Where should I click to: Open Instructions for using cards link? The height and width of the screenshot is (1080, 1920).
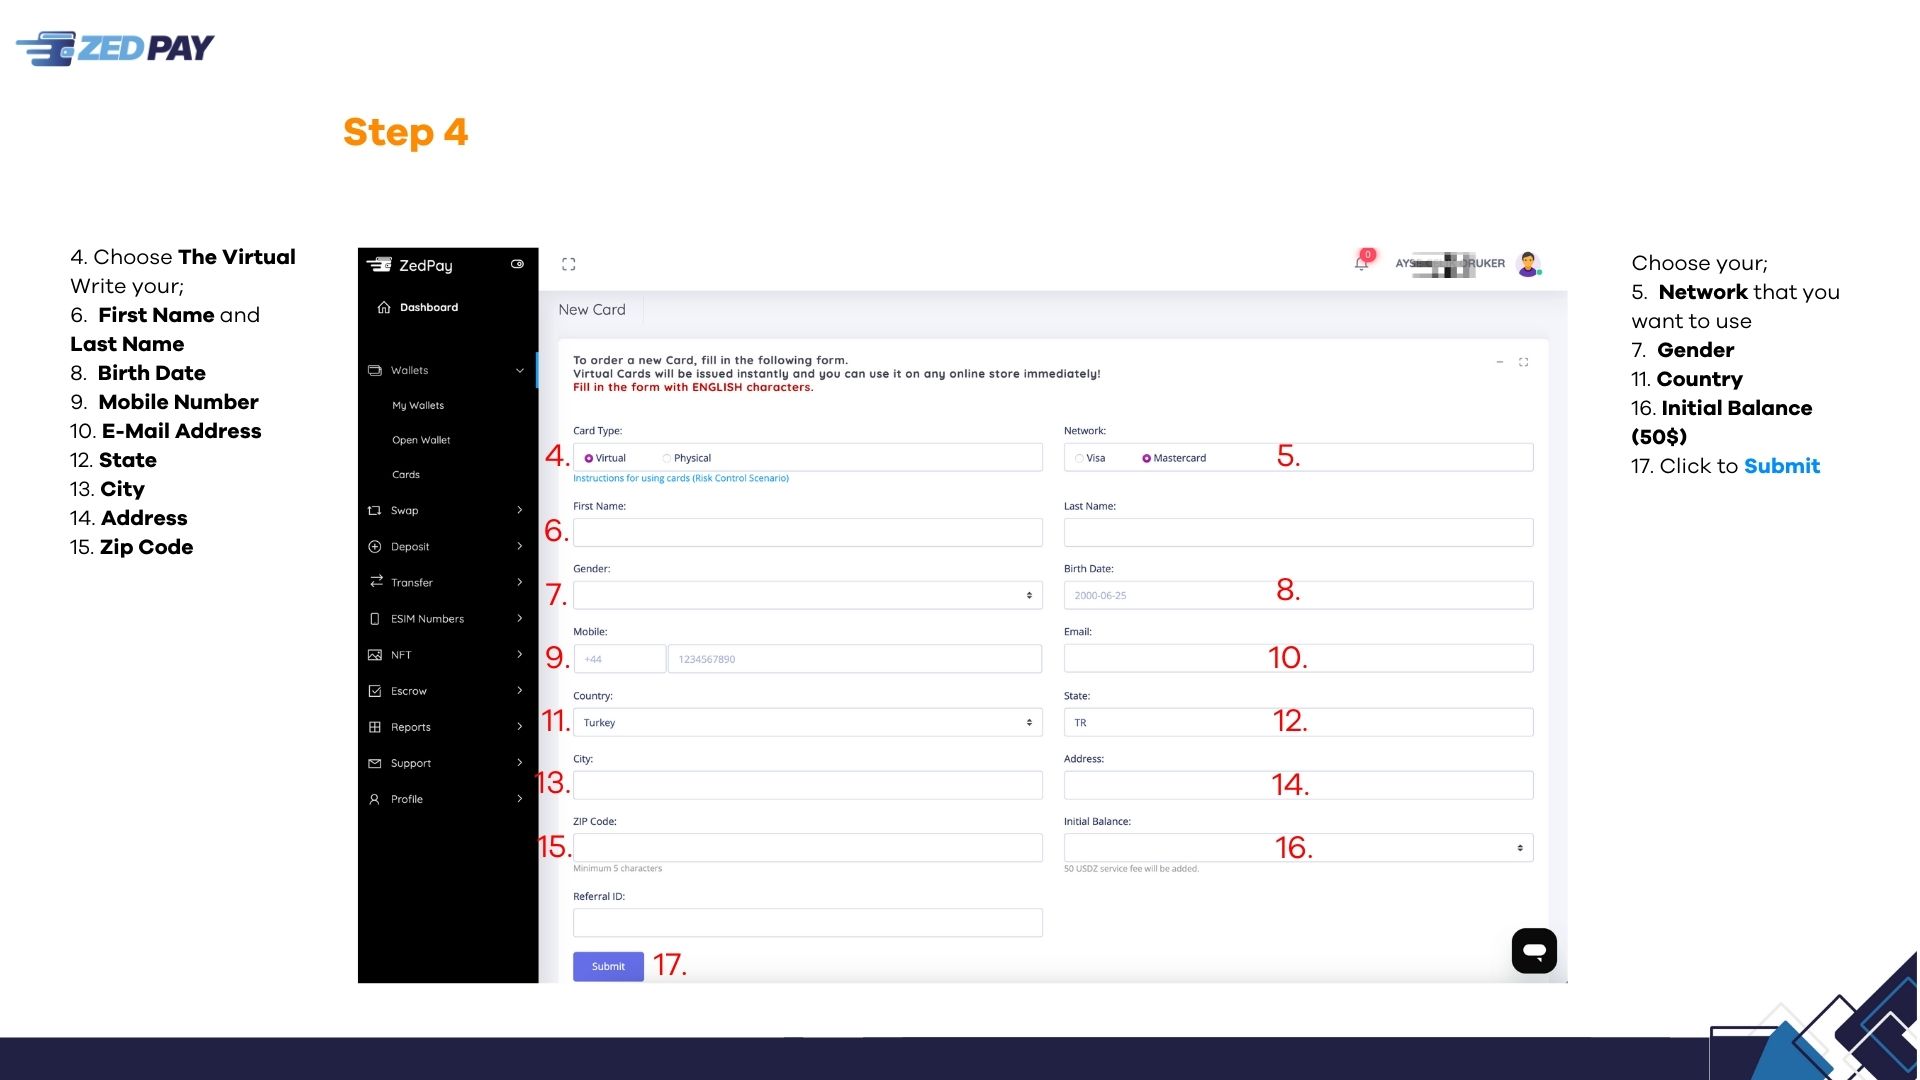681,478
